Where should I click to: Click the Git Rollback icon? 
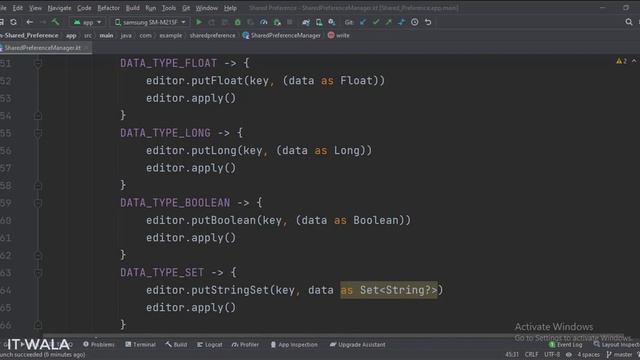pos(428,22)
